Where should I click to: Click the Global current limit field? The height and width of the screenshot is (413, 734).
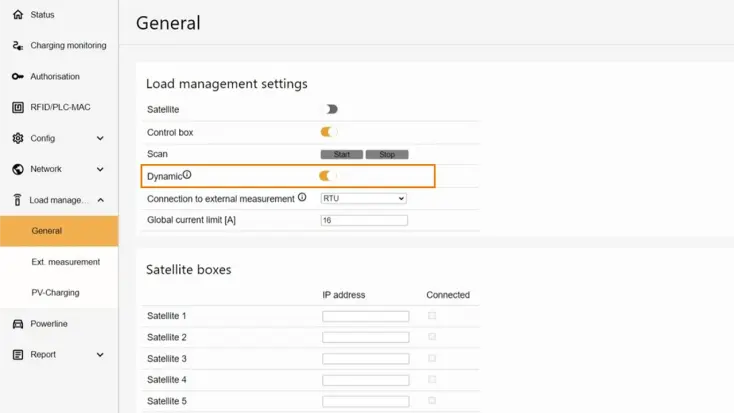click(x=364, y=220)
